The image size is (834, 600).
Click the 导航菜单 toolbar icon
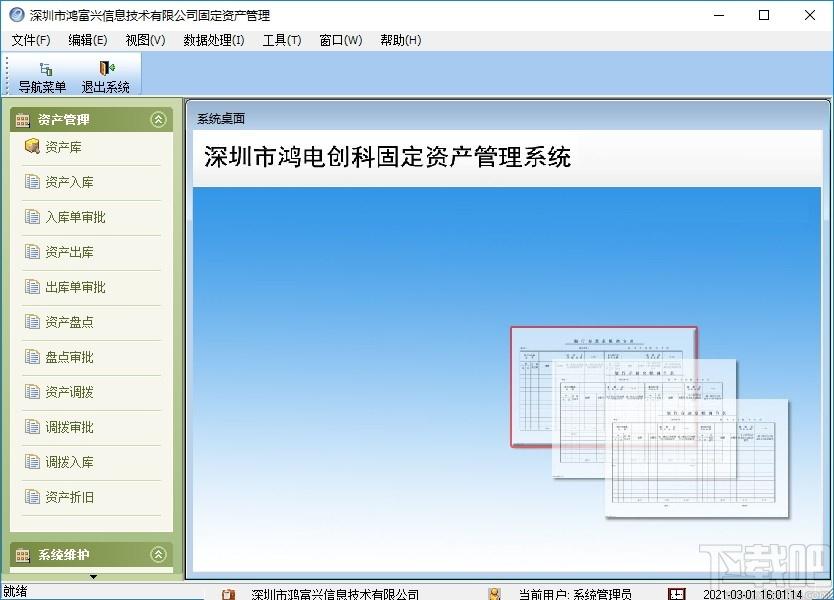[46, 69]
